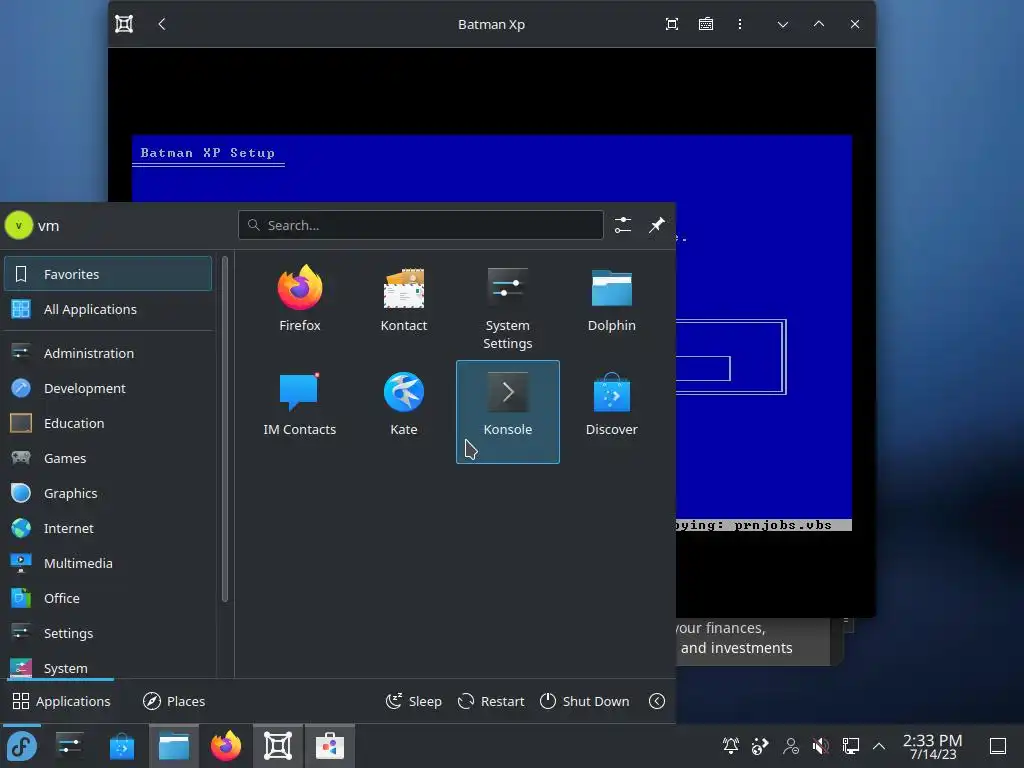
Task: Open keyboard shortcuts in Batman Xp window
Action: pyautogui.click(x=705, y=24)
